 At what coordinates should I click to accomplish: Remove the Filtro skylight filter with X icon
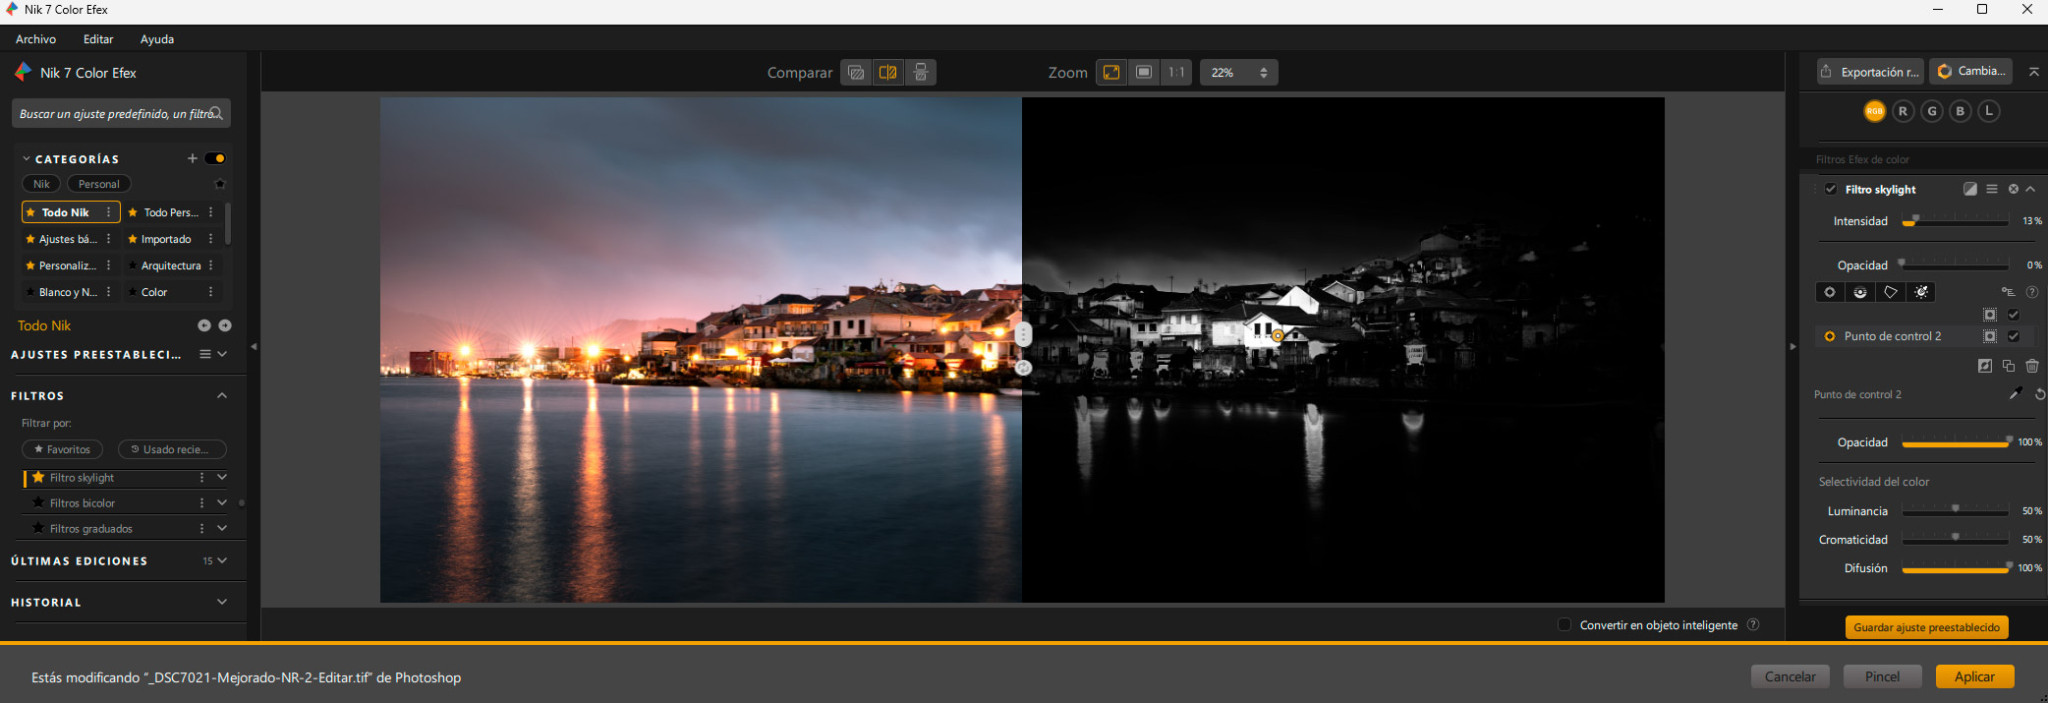(x=2013, y=189)
